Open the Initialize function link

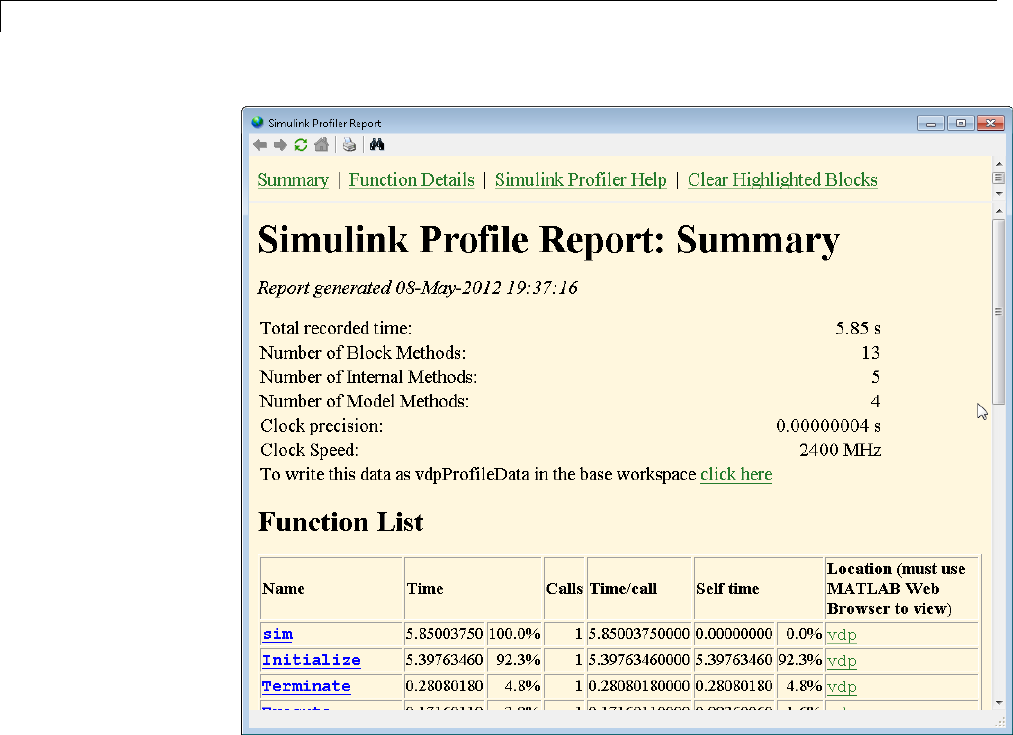pyautogui.click(x=311, y=660)
